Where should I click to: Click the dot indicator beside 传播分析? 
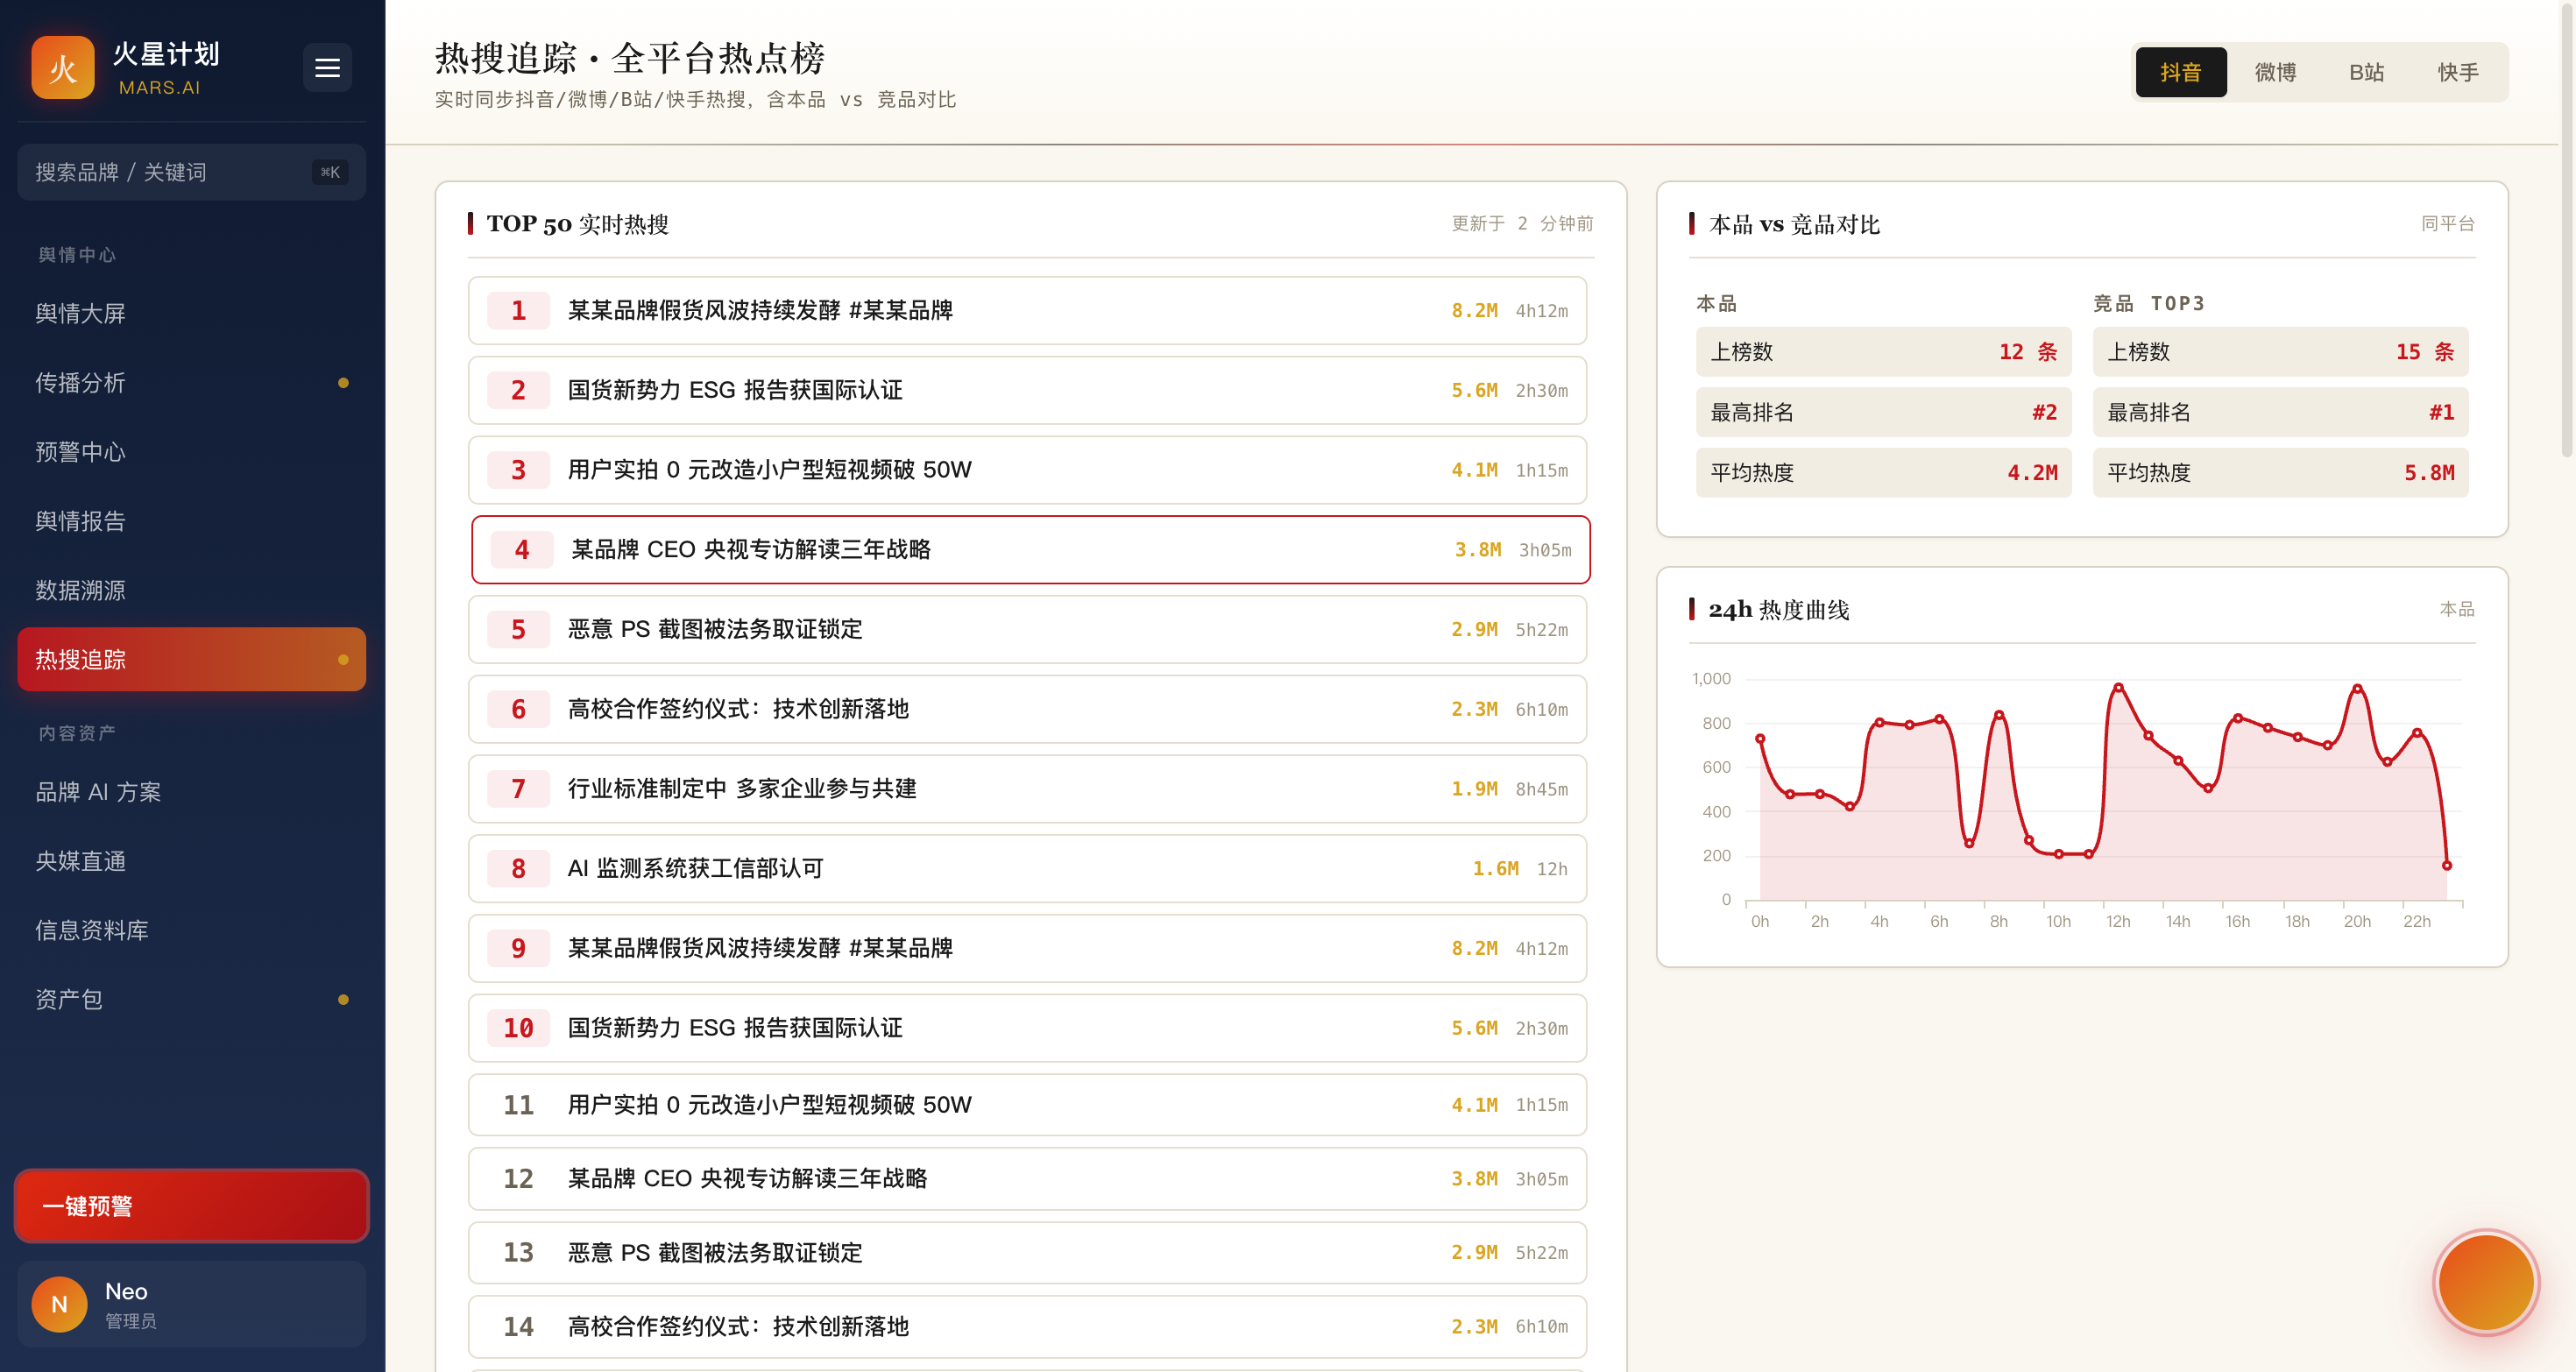click(343, 383)
